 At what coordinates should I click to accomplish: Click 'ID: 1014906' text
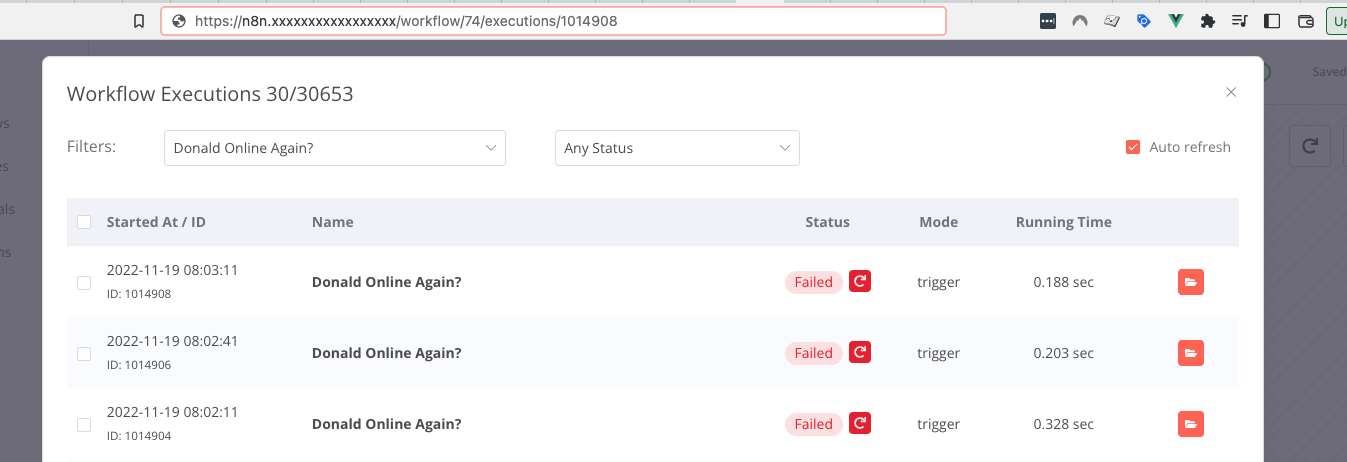(139, 365)
